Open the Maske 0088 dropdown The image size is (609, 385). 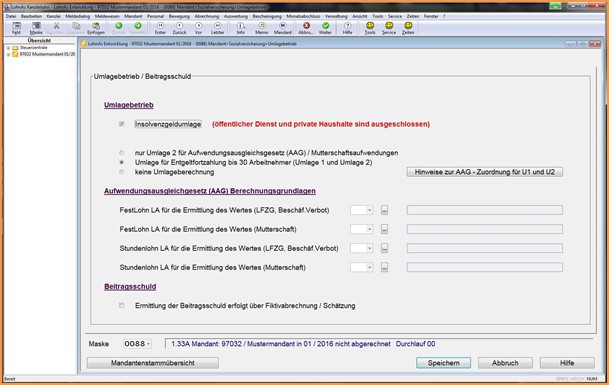point(148,343)
